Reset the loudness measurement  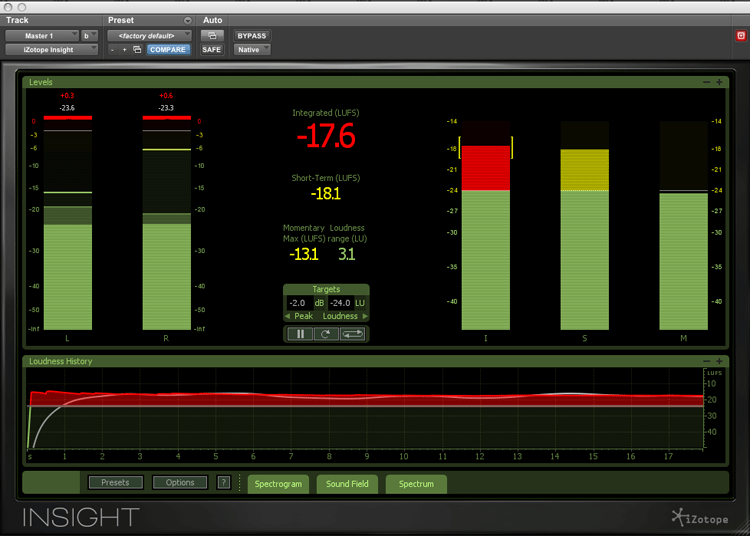point(326,334)
